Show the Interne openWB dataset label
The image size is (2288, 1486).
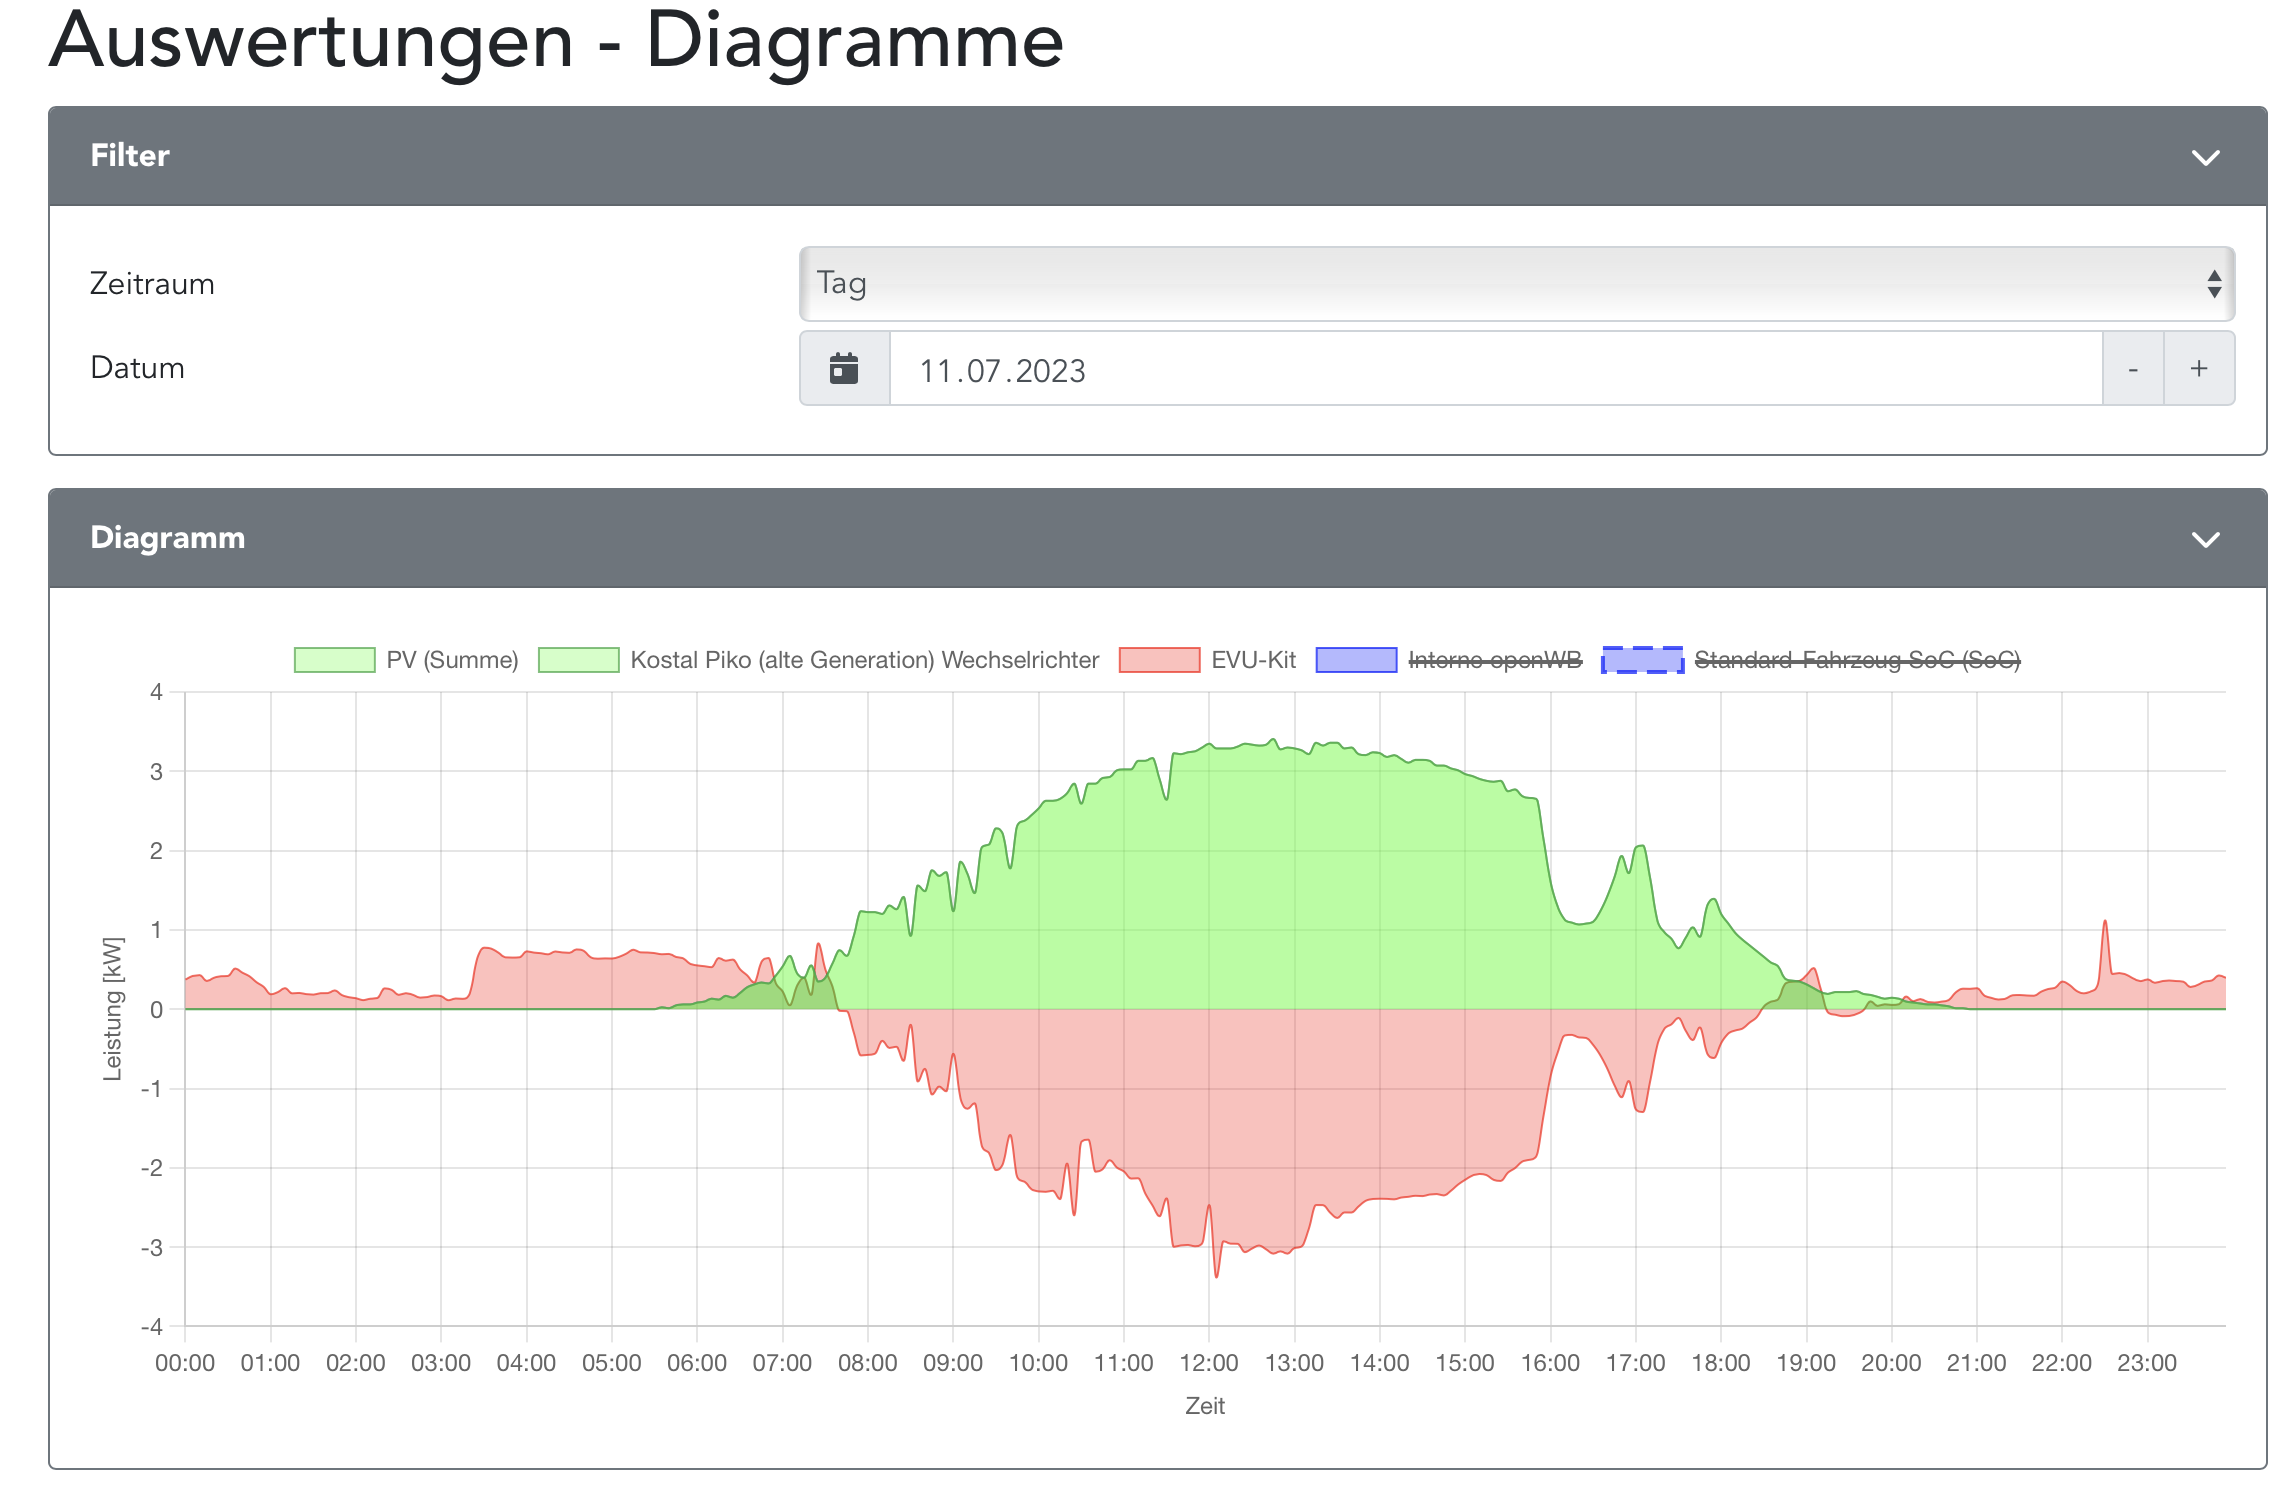pyautogui.click(x=1495, y=660)
